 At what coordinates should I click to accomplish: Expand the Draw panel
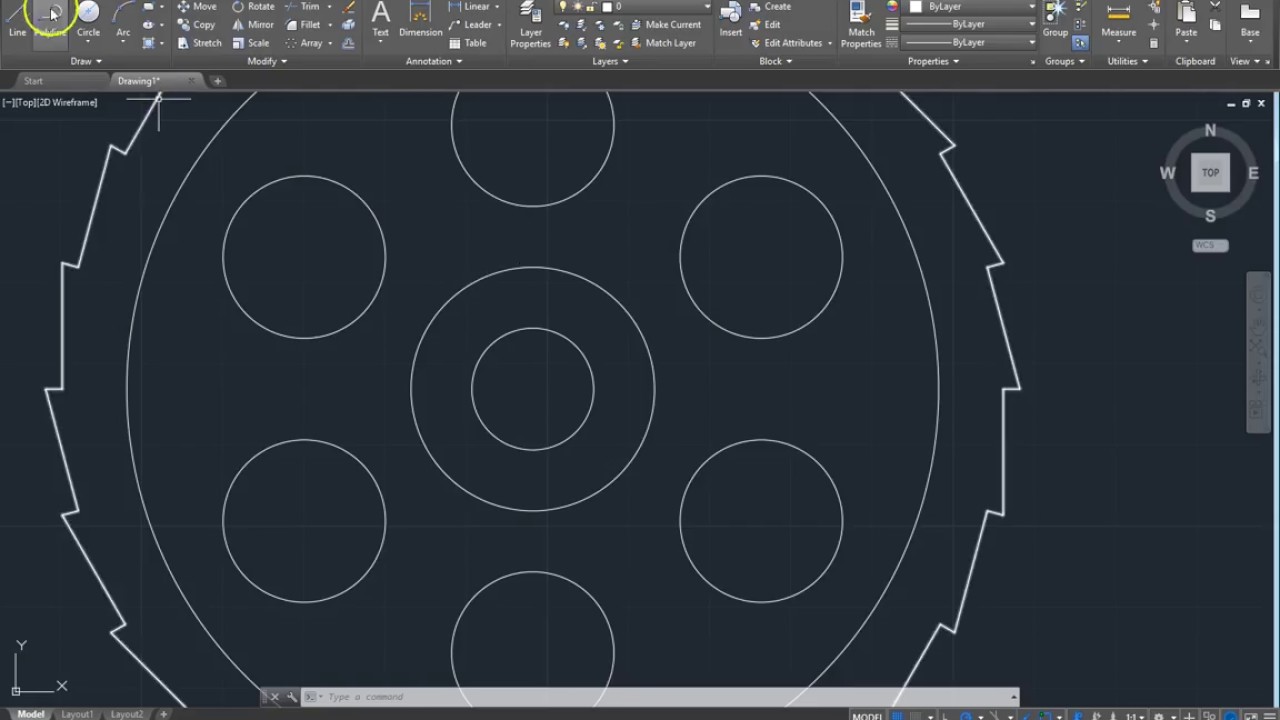(86, 61)
